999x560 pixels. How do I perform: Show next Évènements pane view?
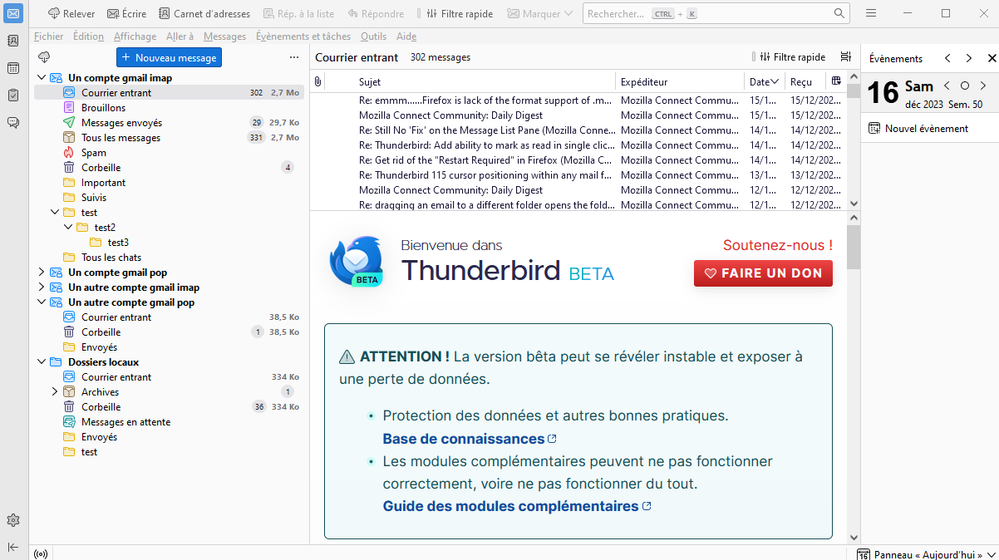[969, 58]
